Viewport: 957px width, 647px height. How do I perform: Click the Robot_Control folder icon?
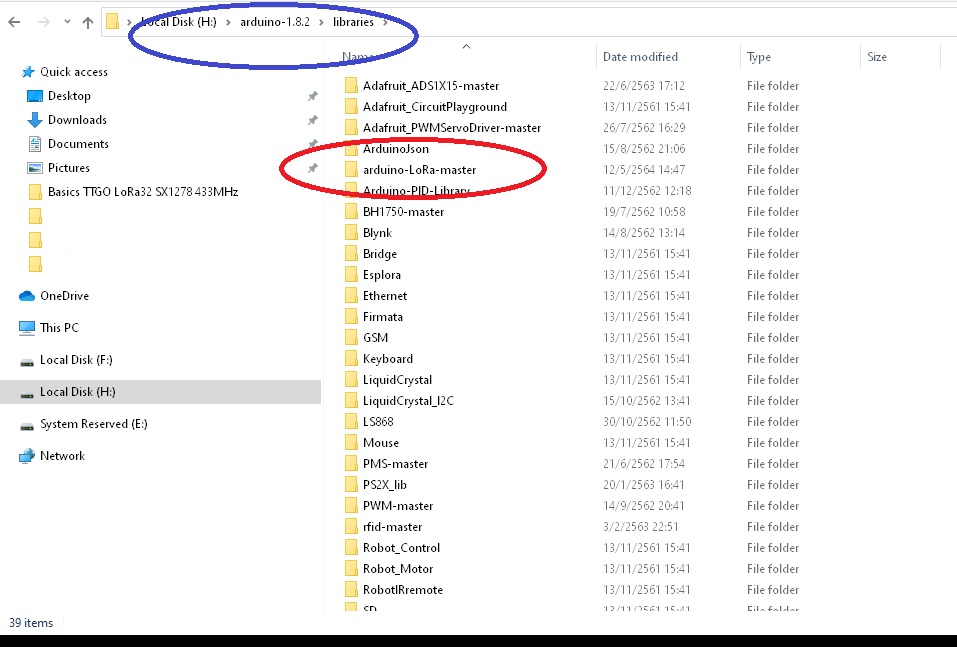click(x=351, y=548)
